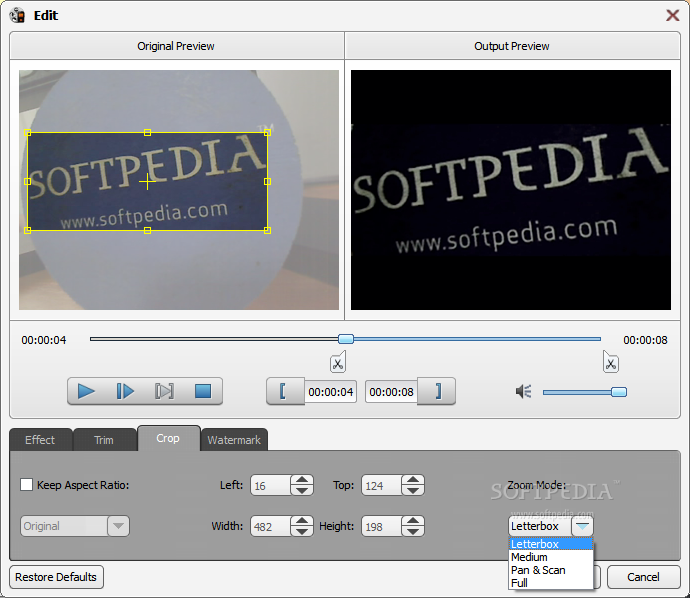Click the left scissors trim marker
Screen dimensions: 690x598
pyautogui.click(x=338, y=363)
